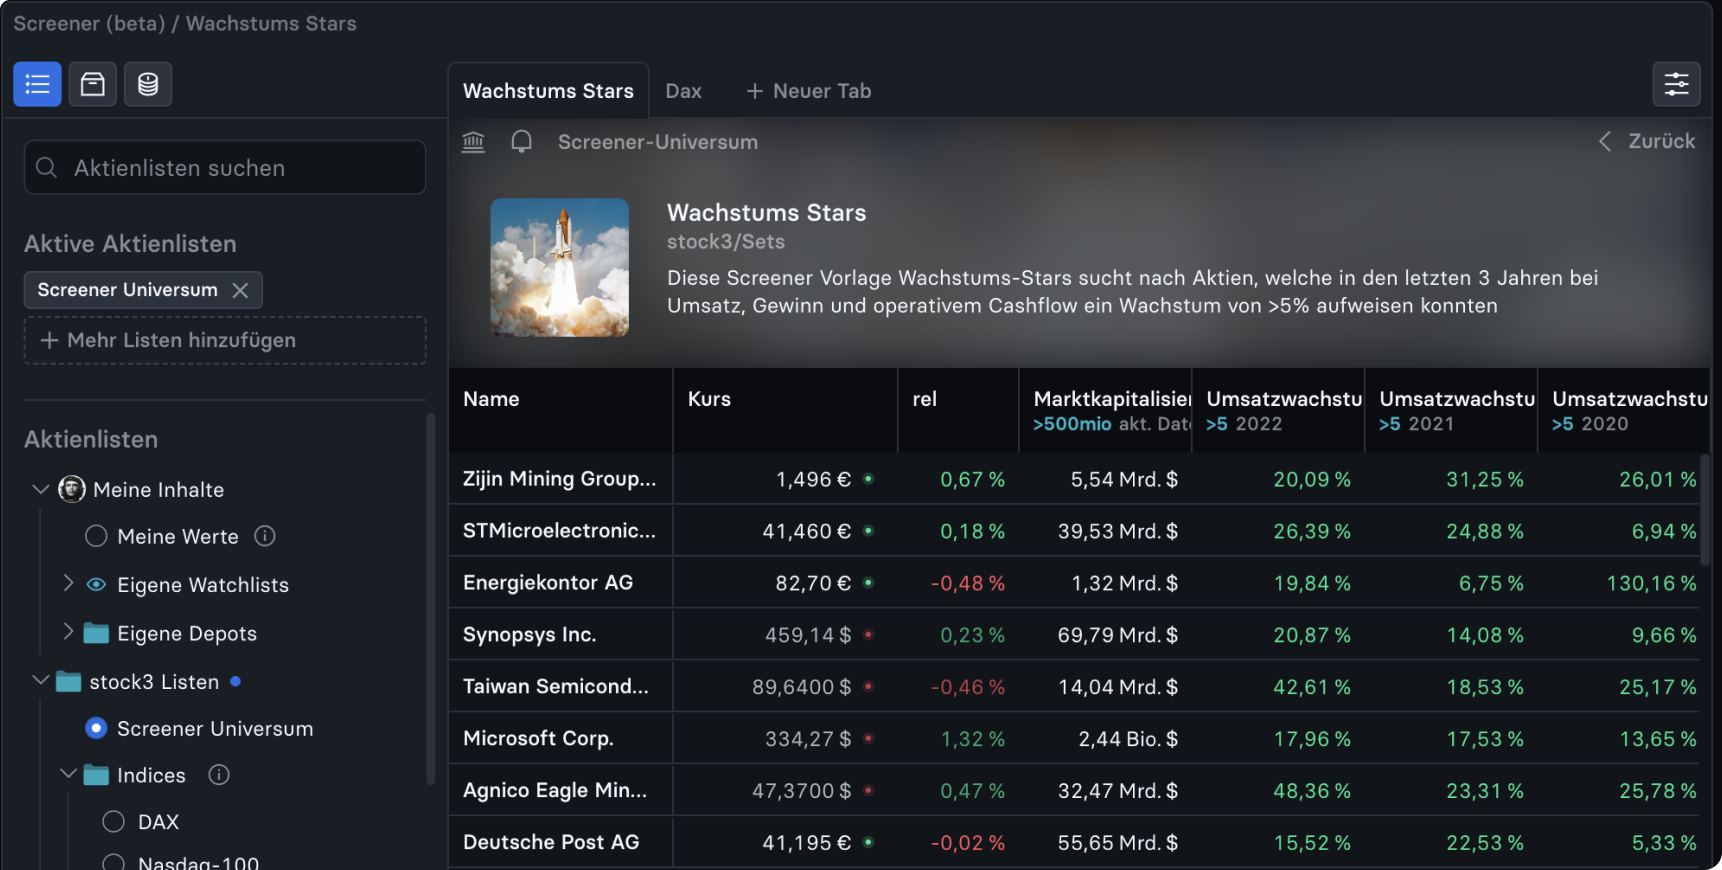Viewport: 1722px width, 870px height.
Task: Click the Indices folder icon
Action: (x=96, y=775)
